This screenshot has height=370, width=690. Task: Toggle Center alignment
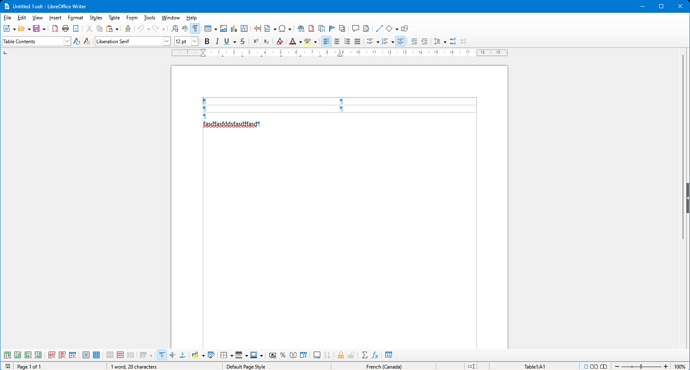click(337, 41)
